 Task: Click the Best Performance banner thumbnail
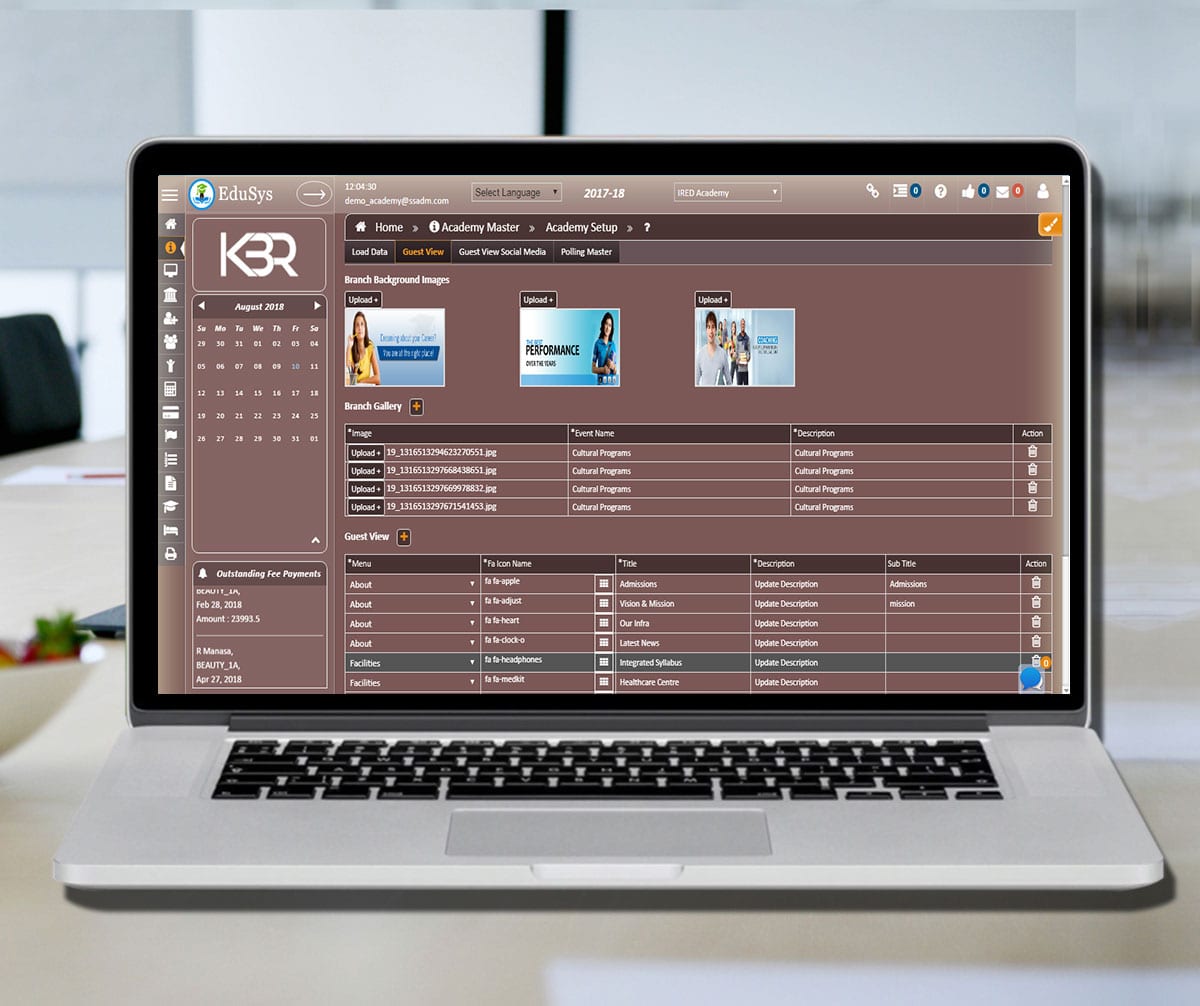[569, 347]
